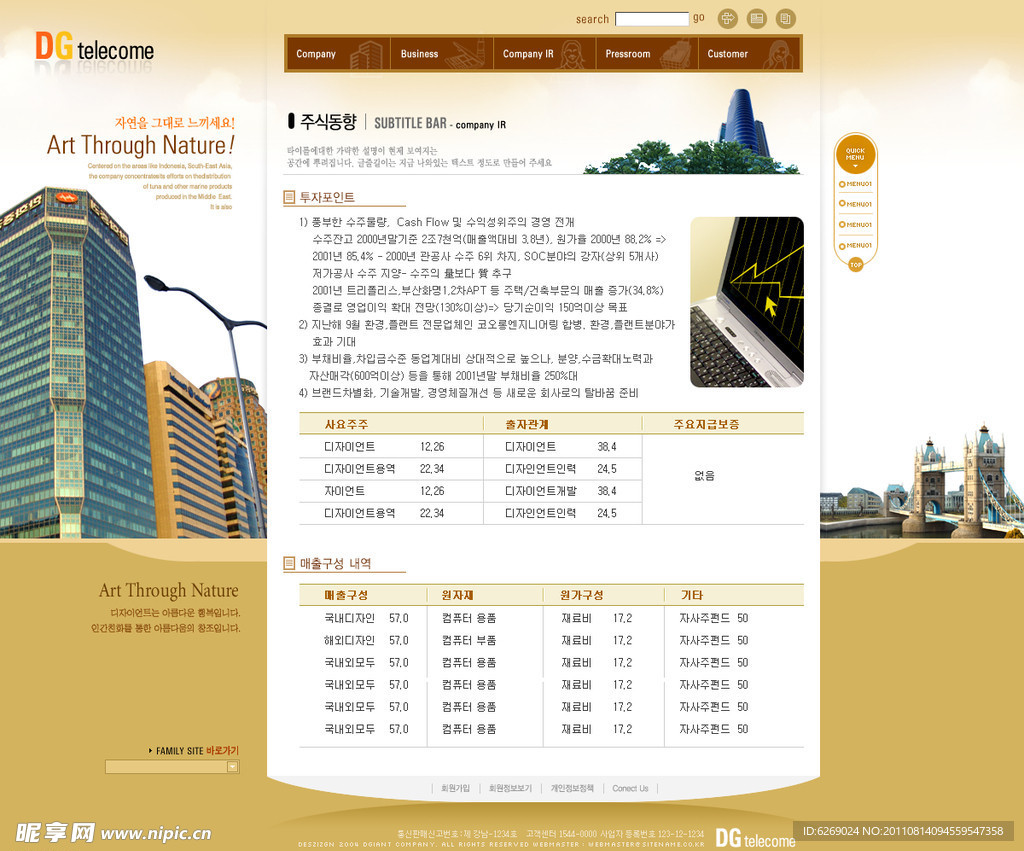The width and height of the screenshot is (1024, 851).
Task: Open the Family Site dropdown
Action: click(x=232, y=767)
